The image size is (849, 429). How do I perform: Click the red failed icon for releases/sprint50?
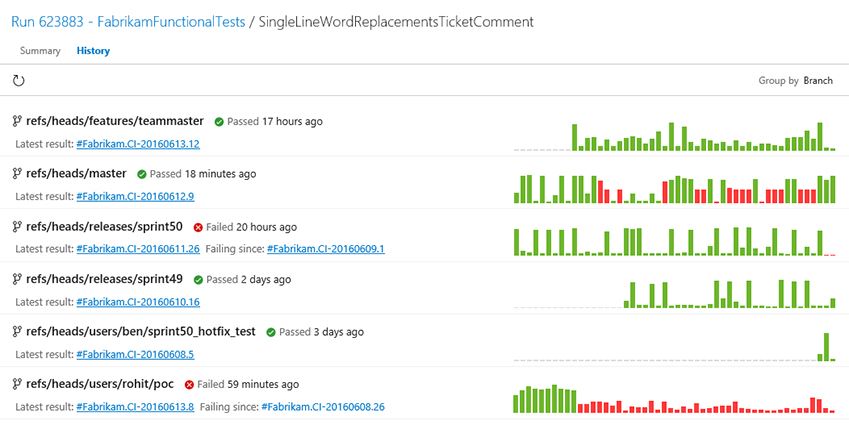[x=198, y=227]
